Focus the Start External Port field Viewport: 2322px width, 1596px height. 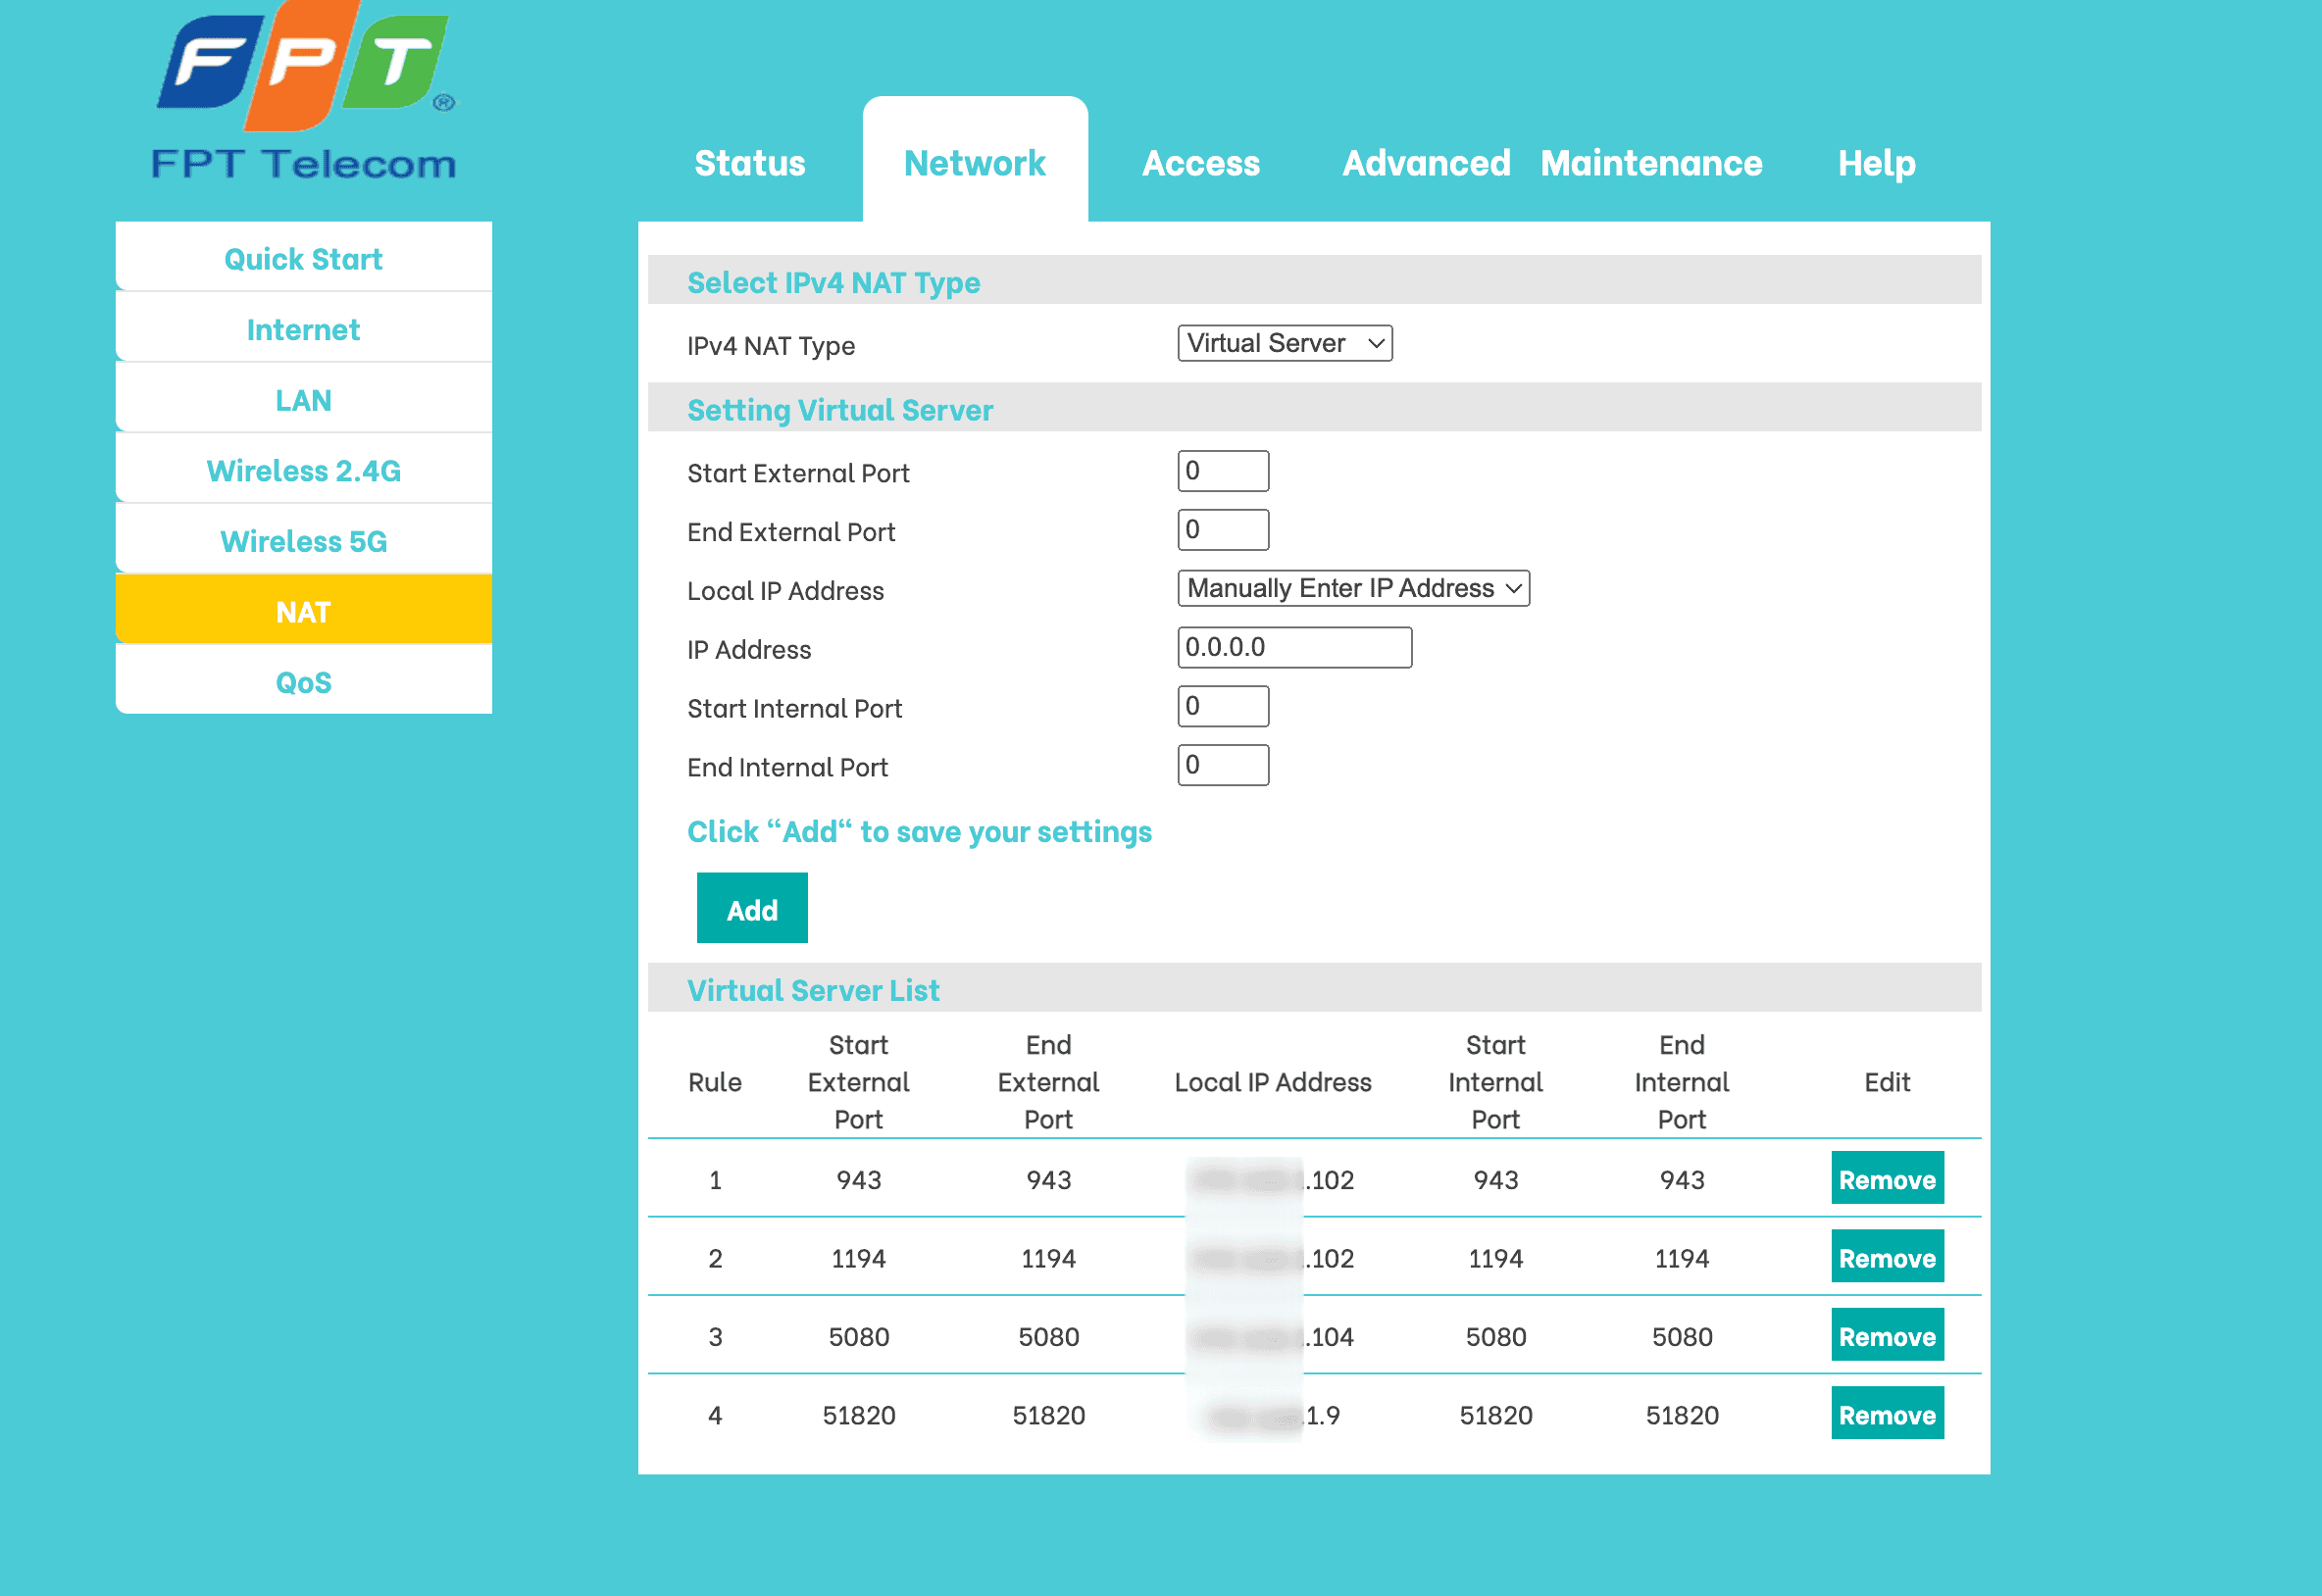pyautogui.click(x=1223, y=471)
